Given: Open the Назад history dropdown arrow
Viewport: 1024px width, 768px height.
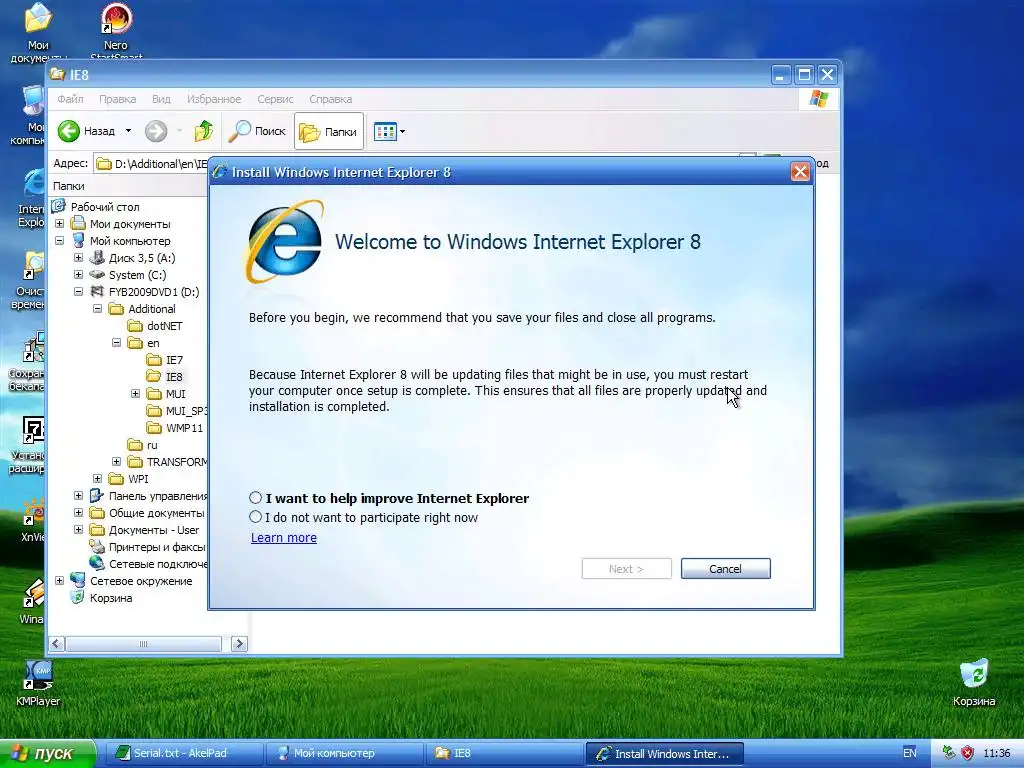Looking at the screenshot, I should point(128,131).
